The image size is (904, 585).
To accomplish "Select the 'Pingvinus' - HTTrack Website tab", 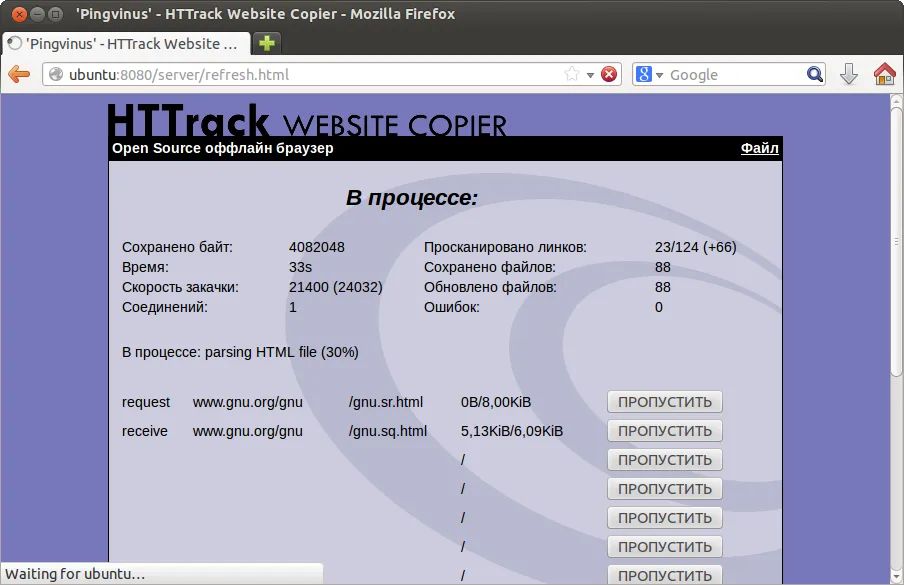I will tap(126, 44).
